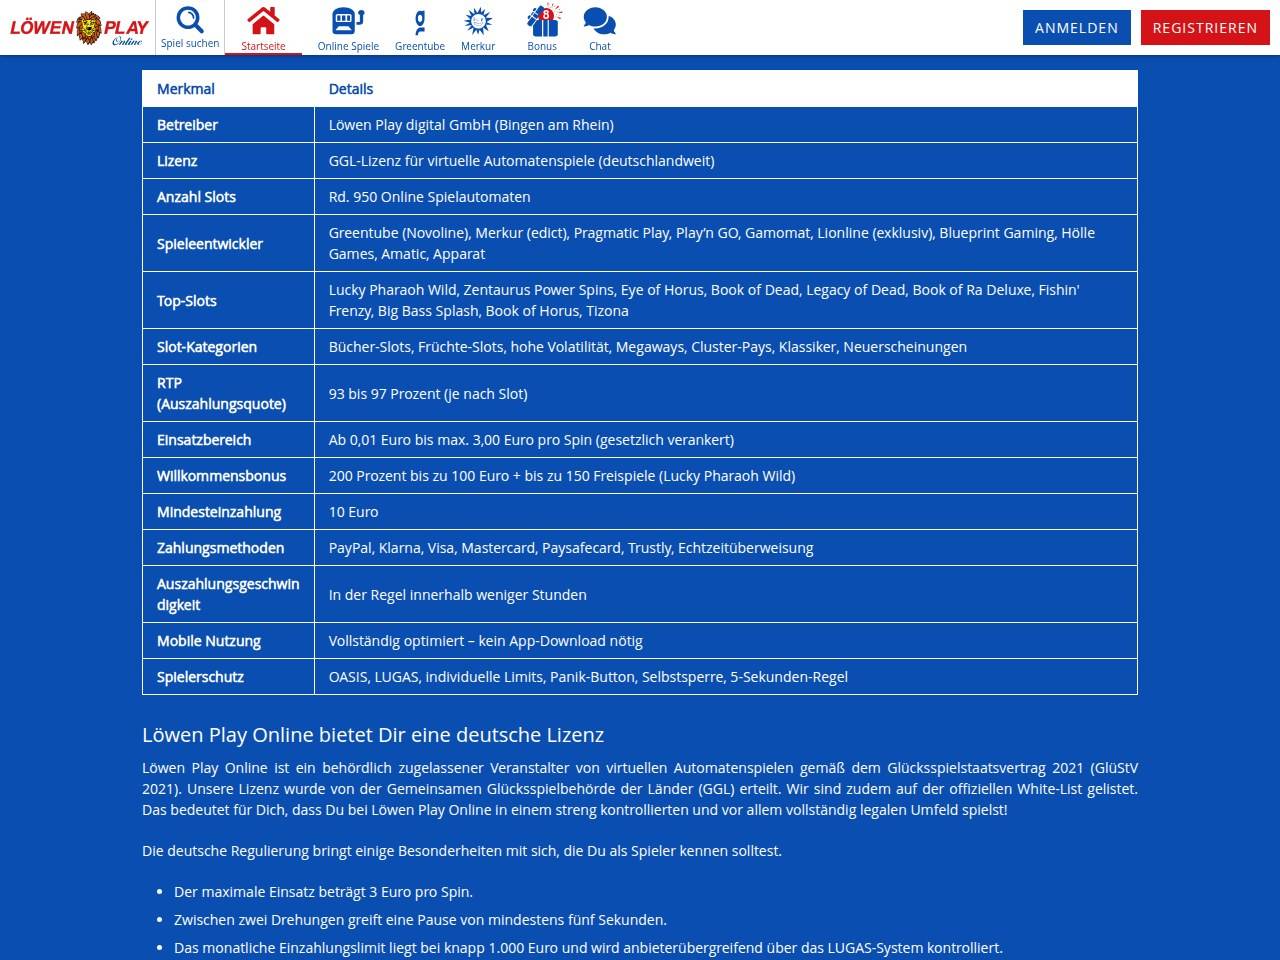Viewport: 1280px width, 960px height.
Task: Select the Merkur menu label
Action: (x=478, y=46)
